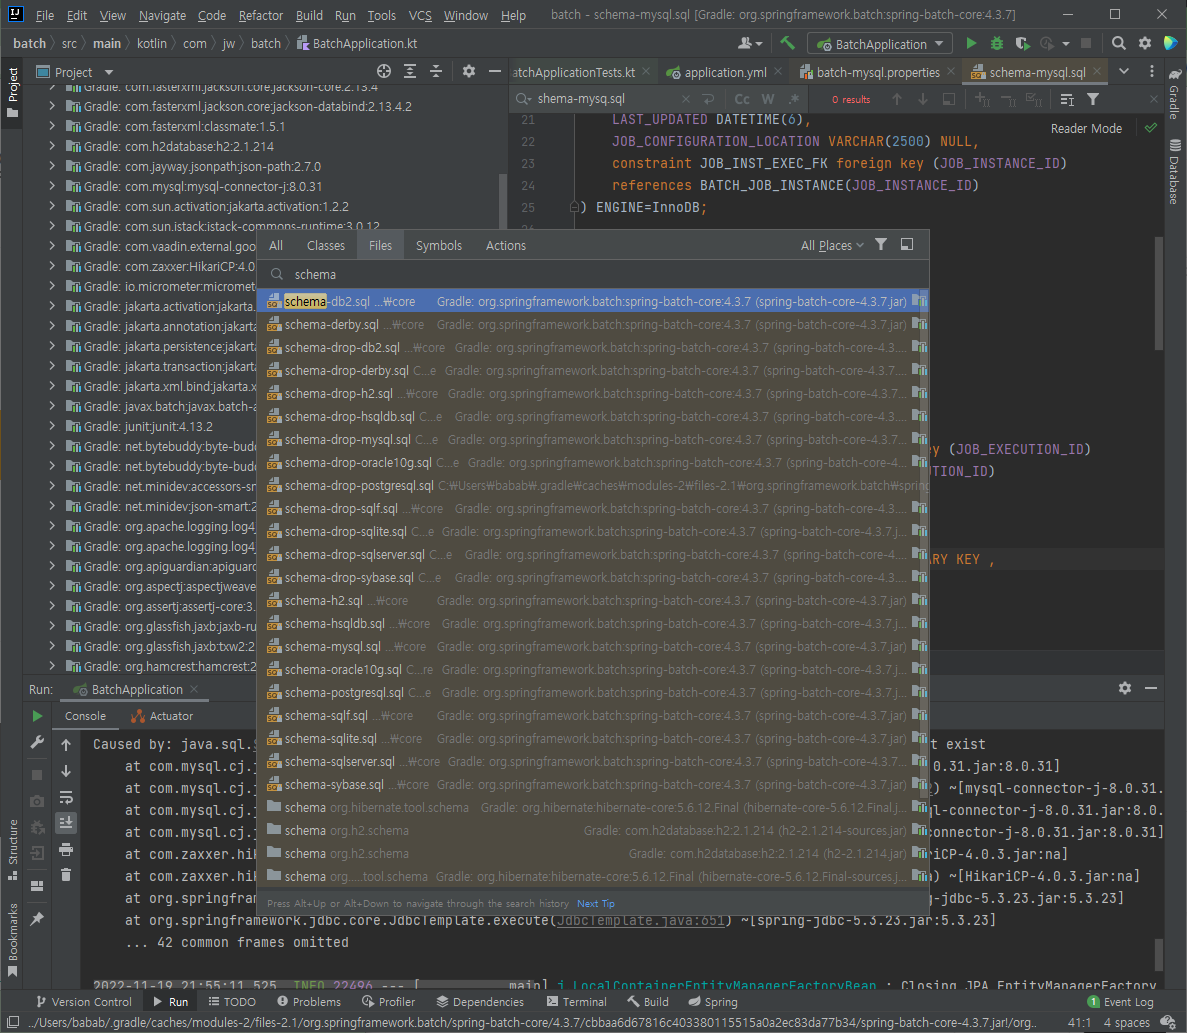
Task: Open BatchApplication run configuration dropdown
Action: point(880,44)
